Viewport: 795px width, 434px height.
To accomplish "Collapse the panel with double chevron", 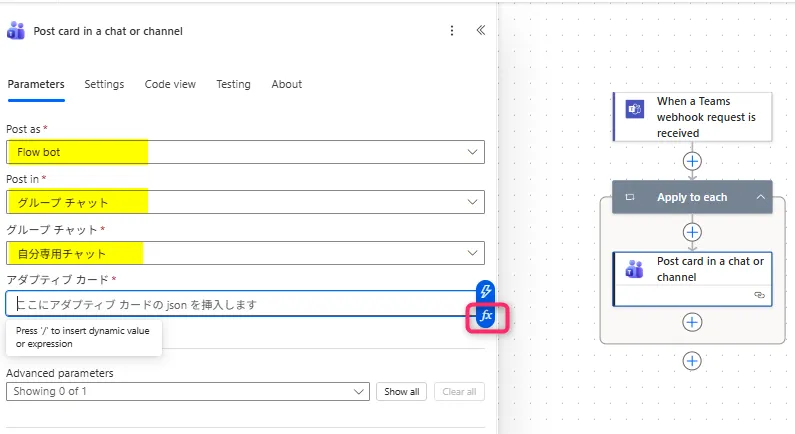I will point(480,31).
